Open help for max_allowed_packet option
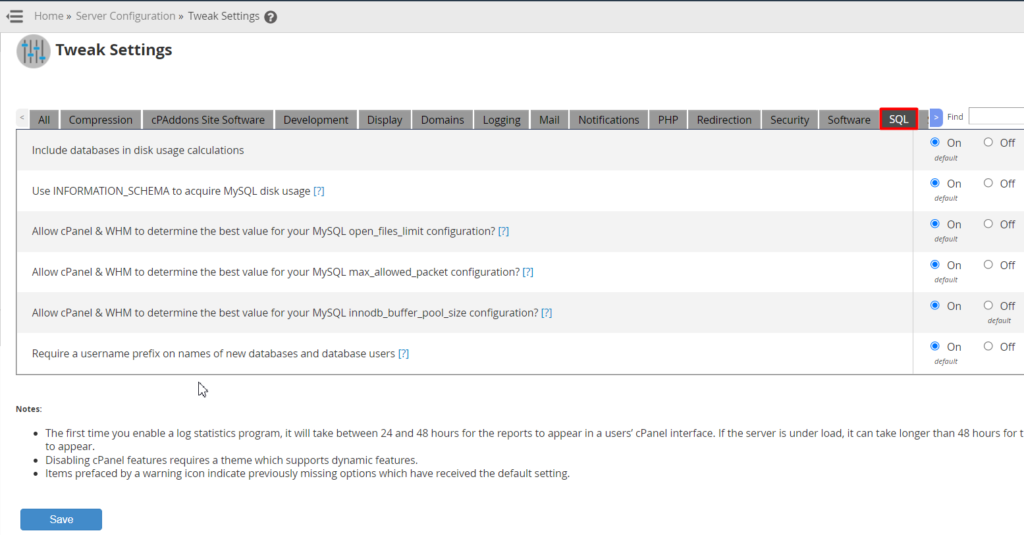1024x535 pixels. click(x=528, y=272)
